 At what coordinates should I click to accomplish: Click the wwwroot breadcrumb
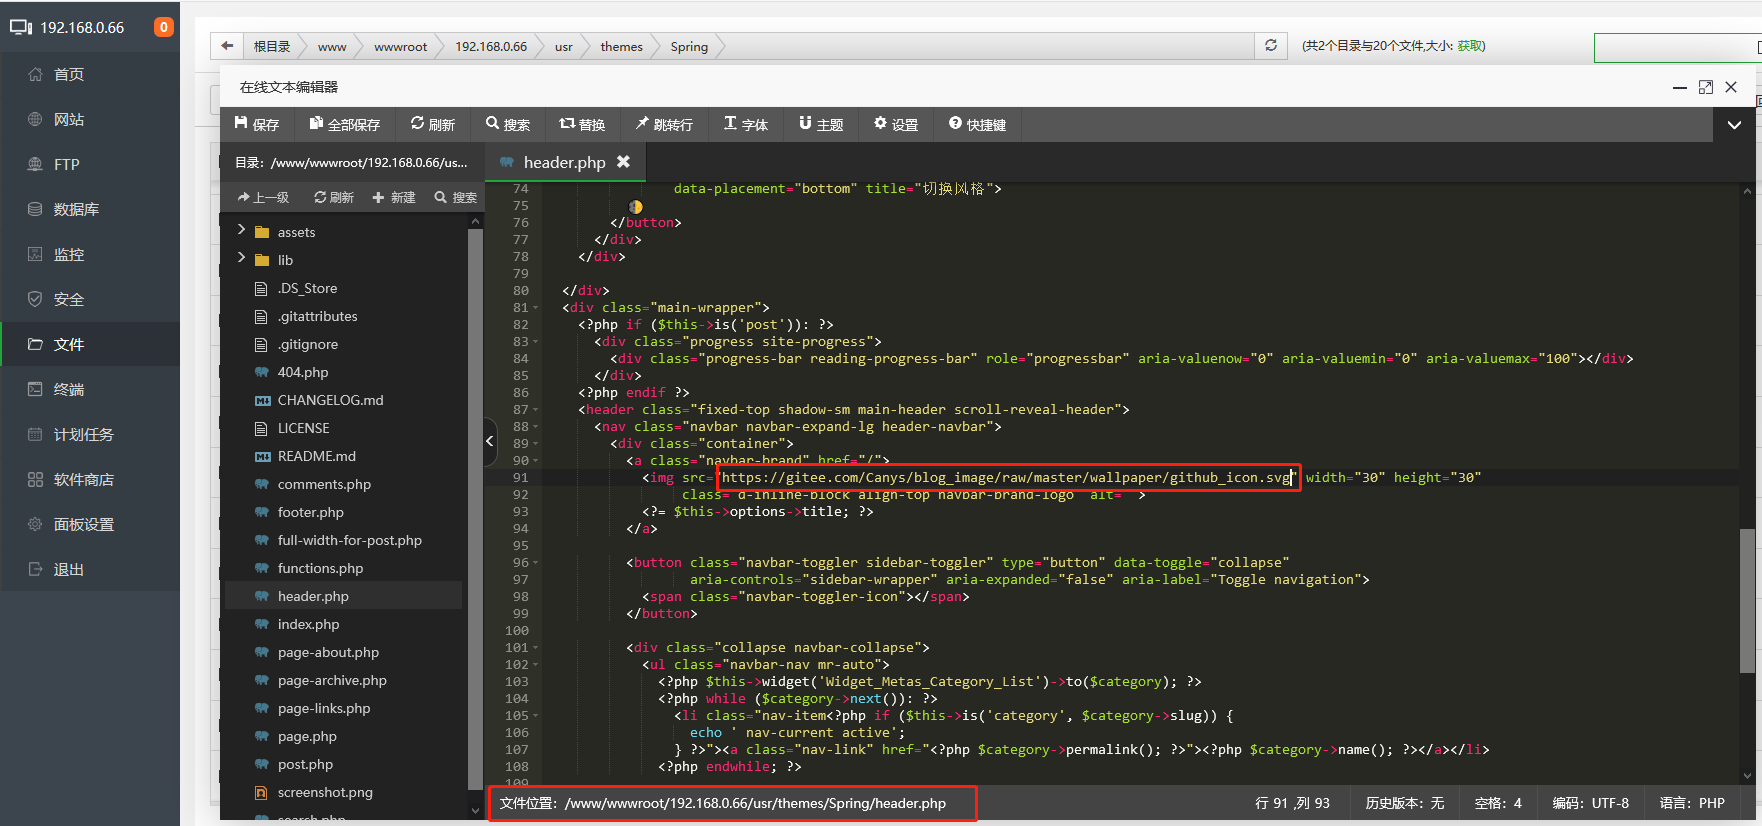point(400,46)
